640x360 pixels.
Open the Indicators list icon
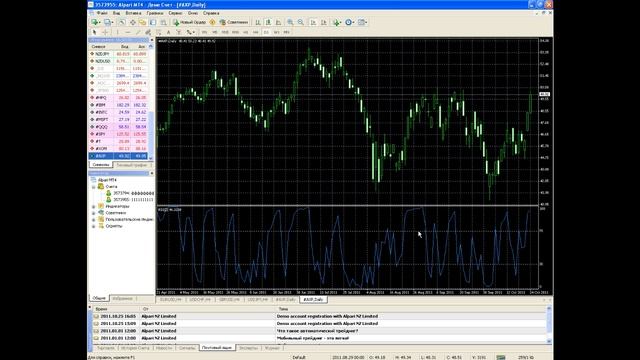point(337,22)
